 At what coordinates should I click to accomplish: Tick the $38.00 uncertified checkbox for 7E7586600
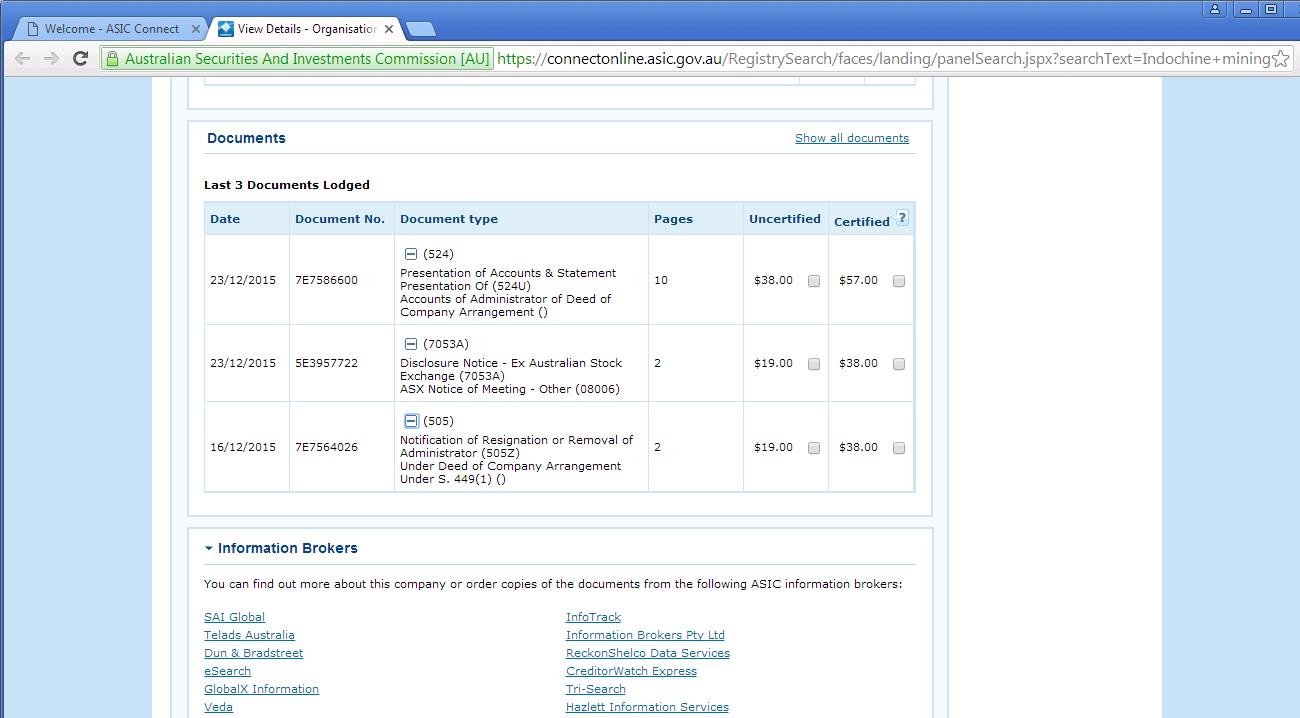tap(814, 281)
